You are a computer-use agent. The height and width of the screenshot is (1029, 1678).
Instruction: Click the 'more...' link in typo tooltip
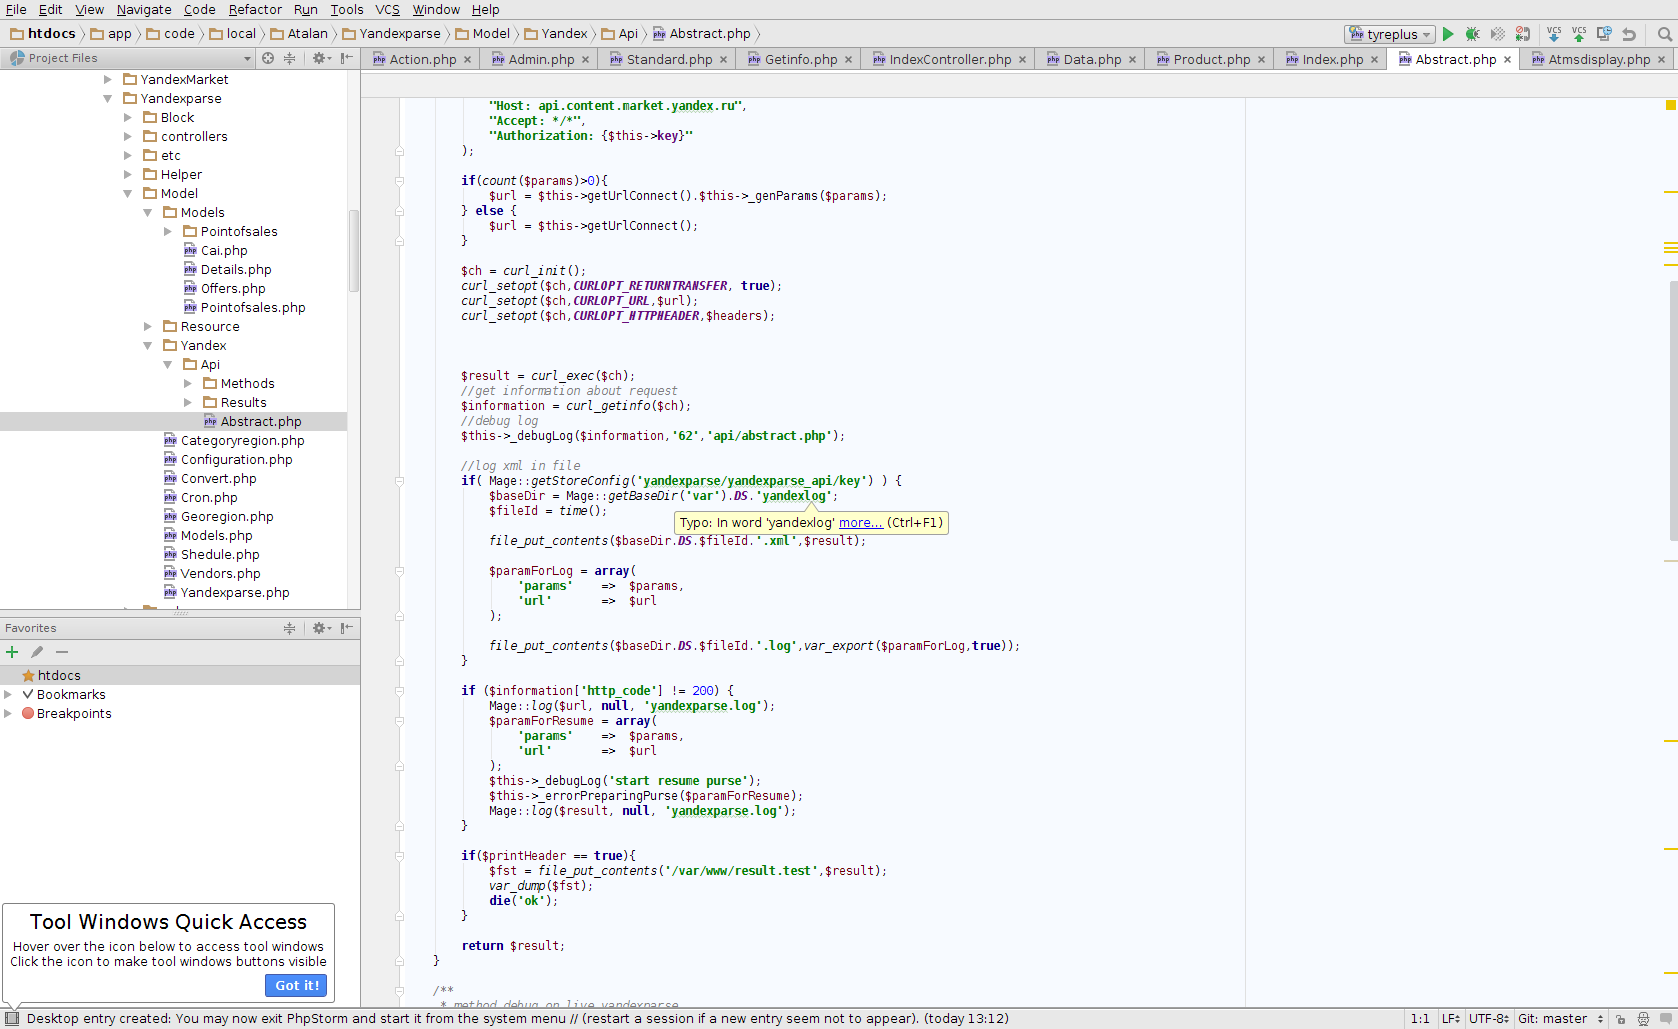861,523
